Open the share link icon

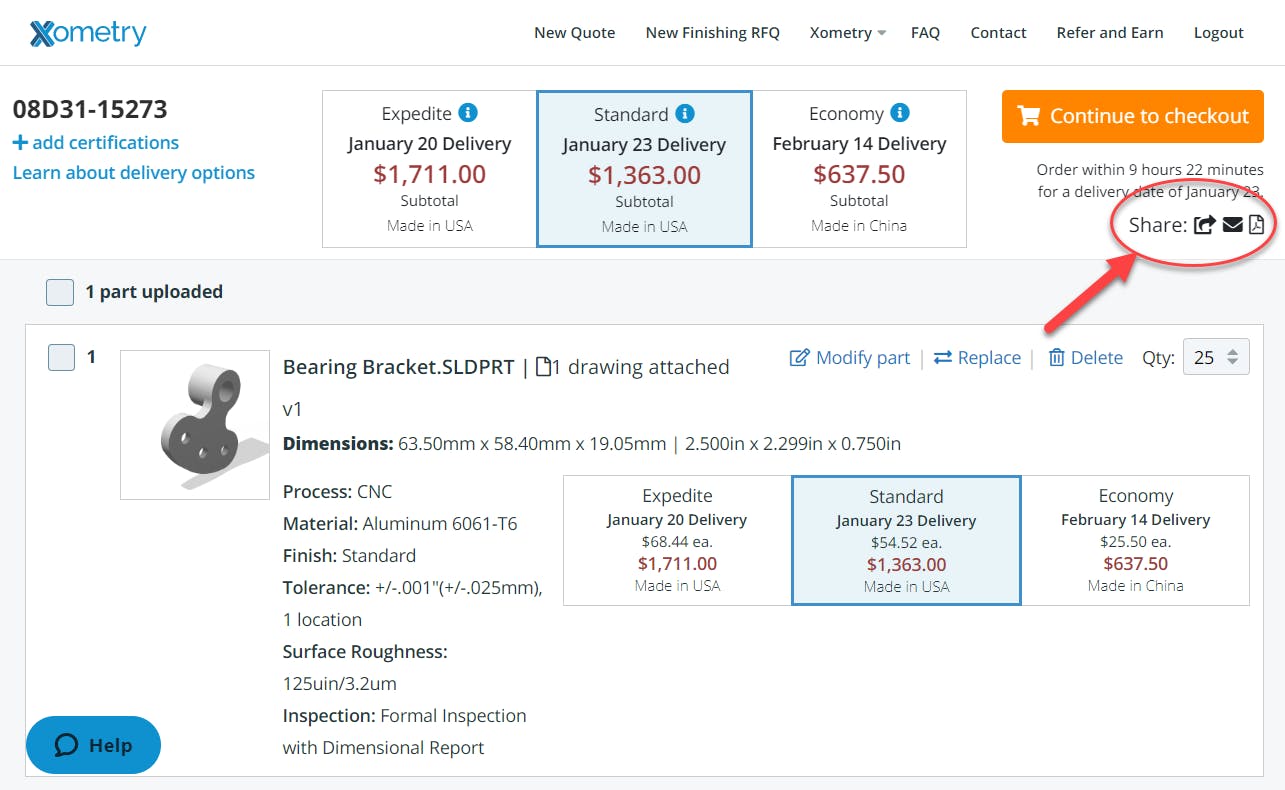click(x=1204, y=225)
